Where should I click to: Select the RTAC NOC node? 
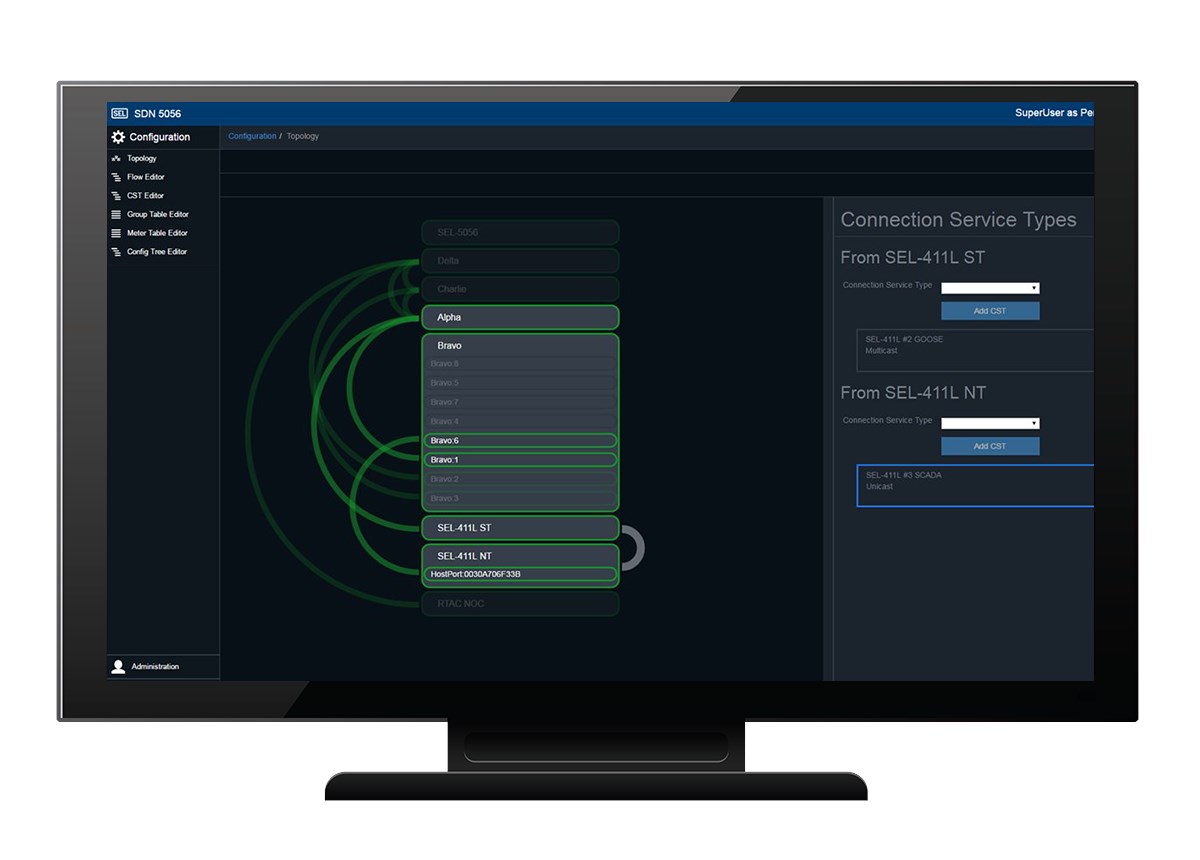tap(520, 604)
